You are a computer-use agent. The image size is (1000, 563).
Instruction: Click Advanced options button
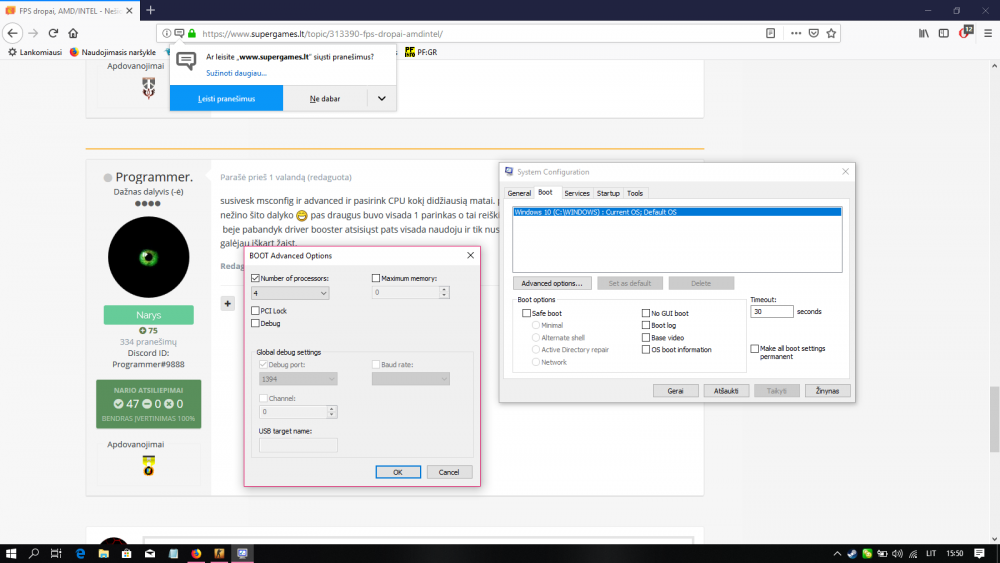click(552, 283)
